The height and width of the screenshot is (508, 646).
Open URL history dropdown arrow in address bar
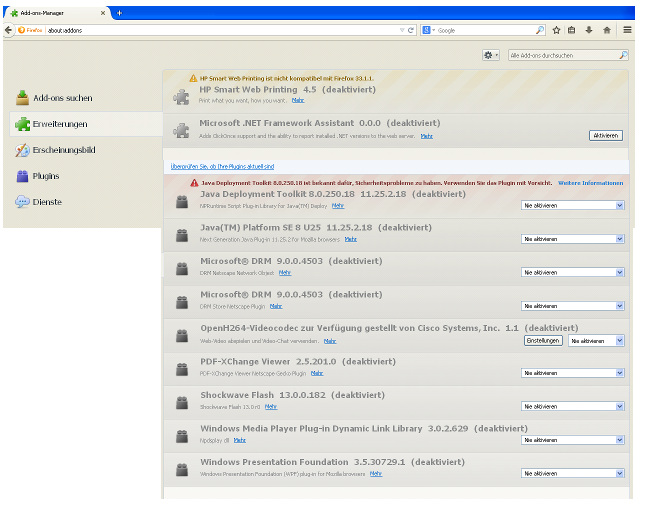tap(402, 30)
